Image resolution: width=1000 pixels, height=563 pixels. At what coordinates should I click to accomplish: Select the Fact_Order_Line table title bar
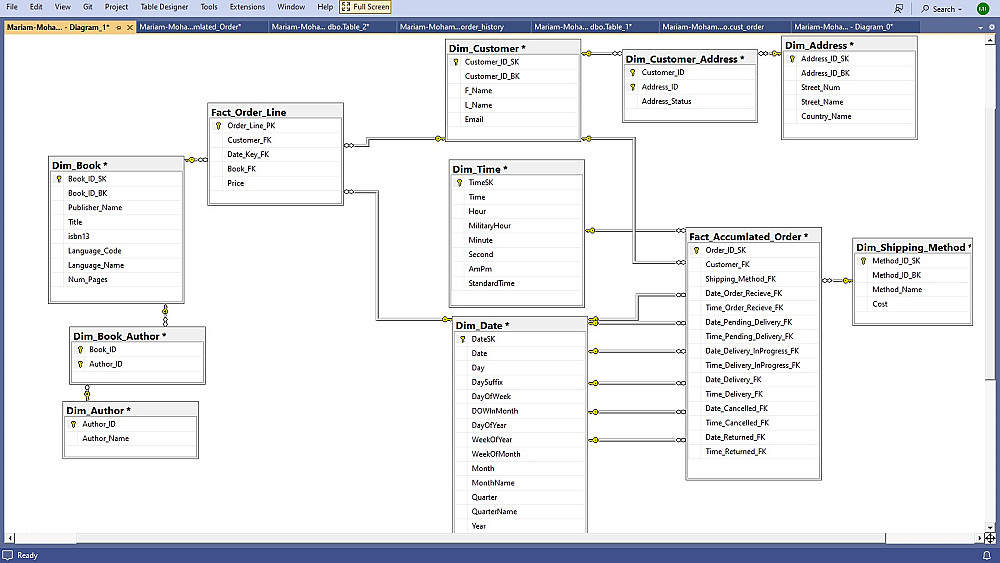click(x=276, y=112)
